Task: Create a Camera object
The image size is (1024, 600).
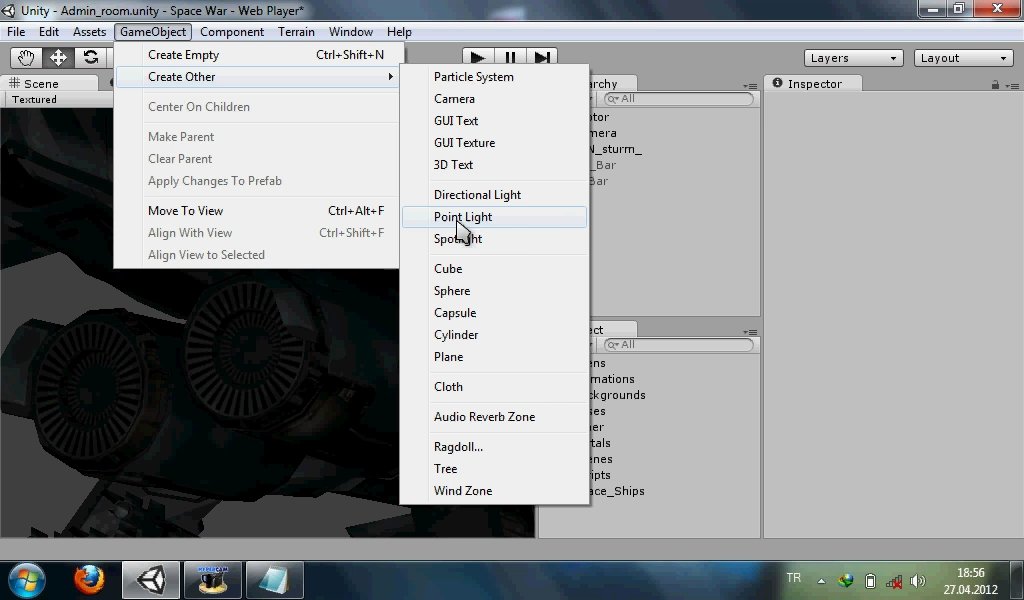Action: (x=494, y=99)
